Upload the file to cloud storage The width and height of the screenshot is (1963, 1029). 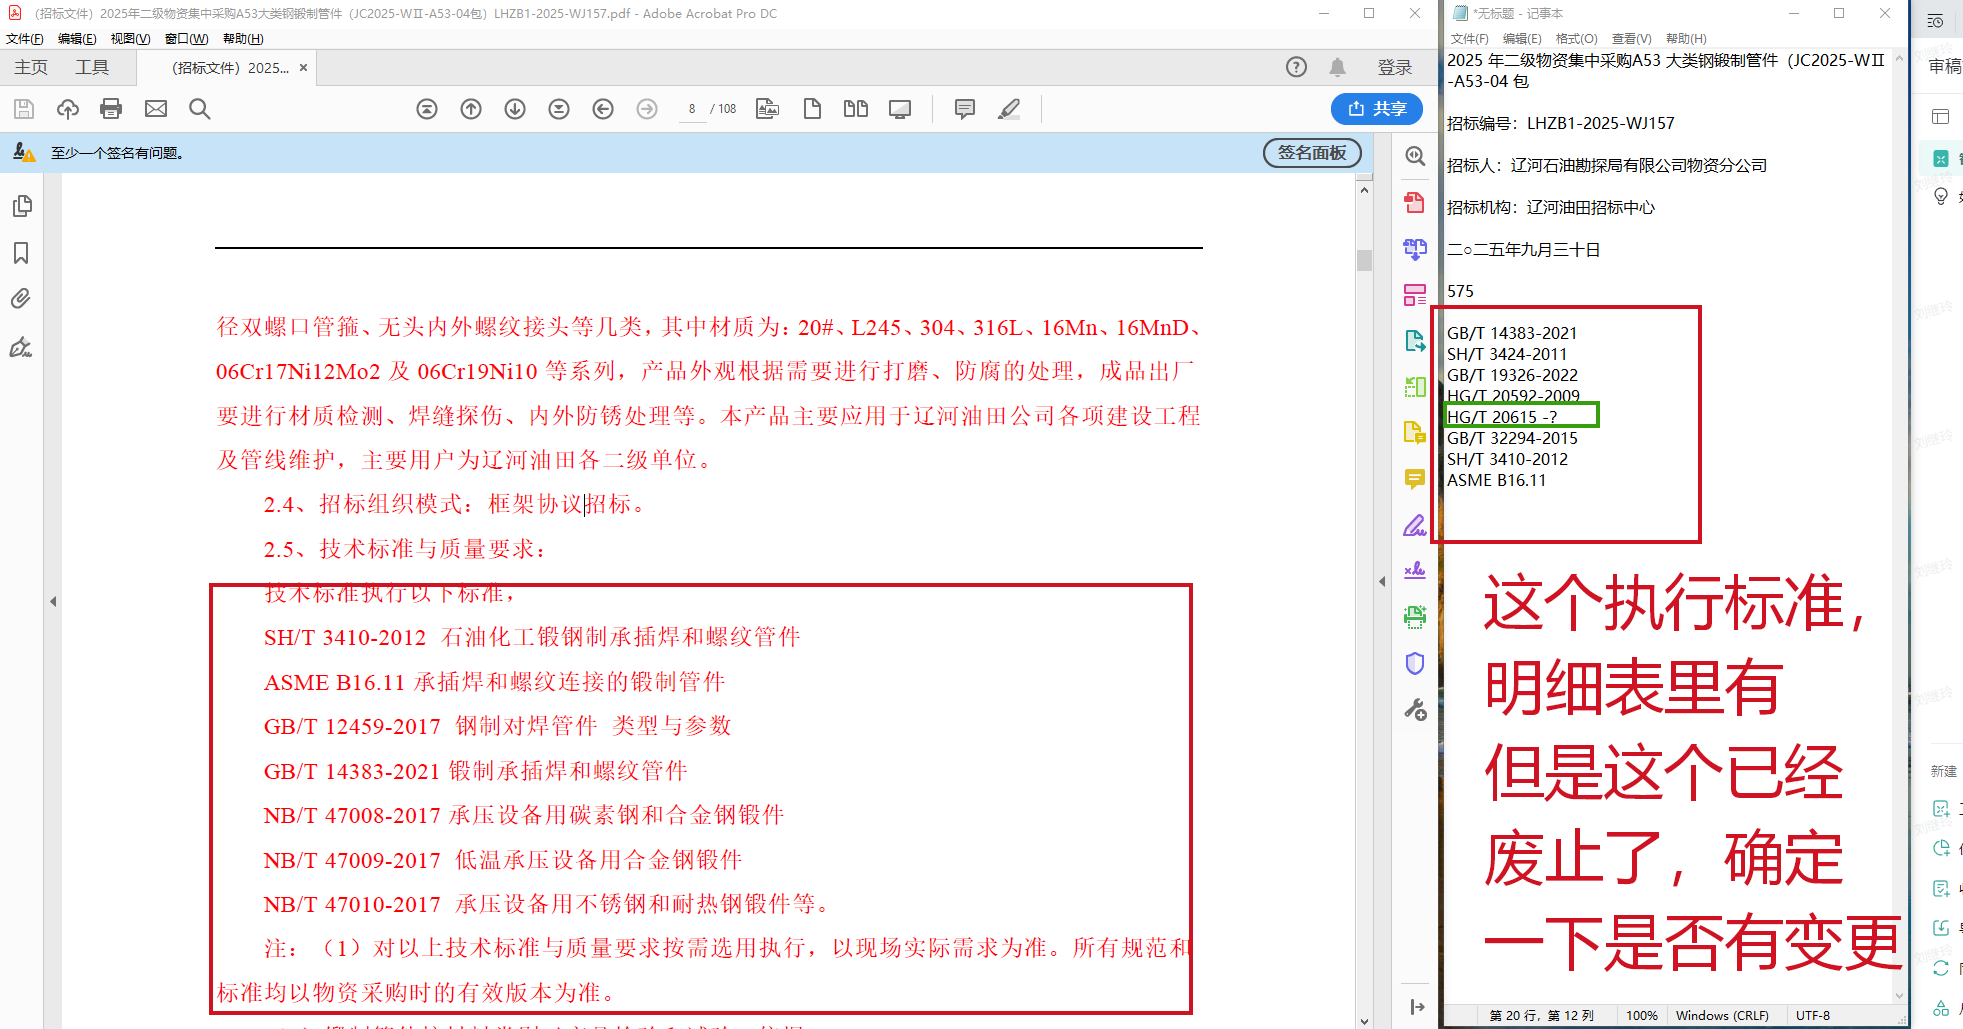tap(68, 109)
